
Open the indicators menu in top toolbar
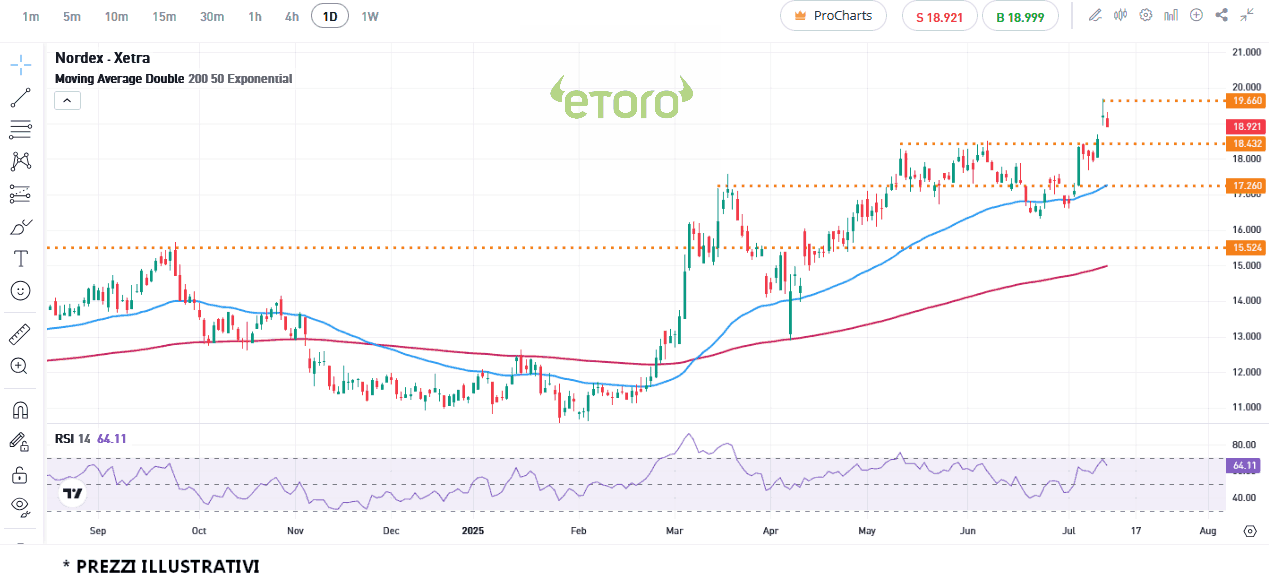click(1171, 15)
